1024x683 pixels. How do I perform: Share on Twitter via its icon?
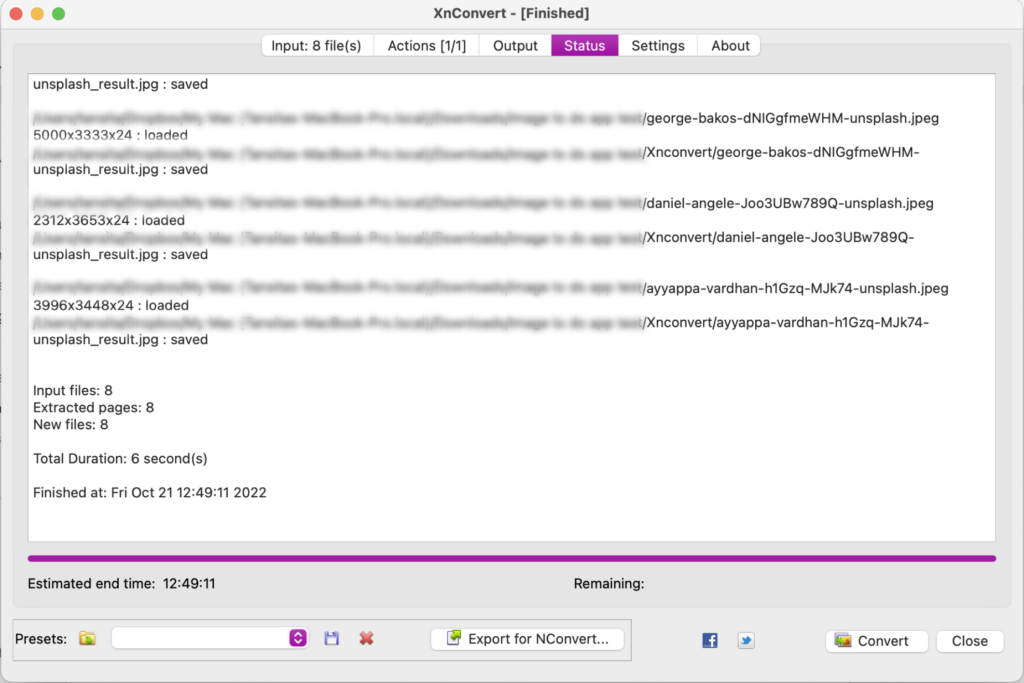pyautogui.click(x=746, y=641)
